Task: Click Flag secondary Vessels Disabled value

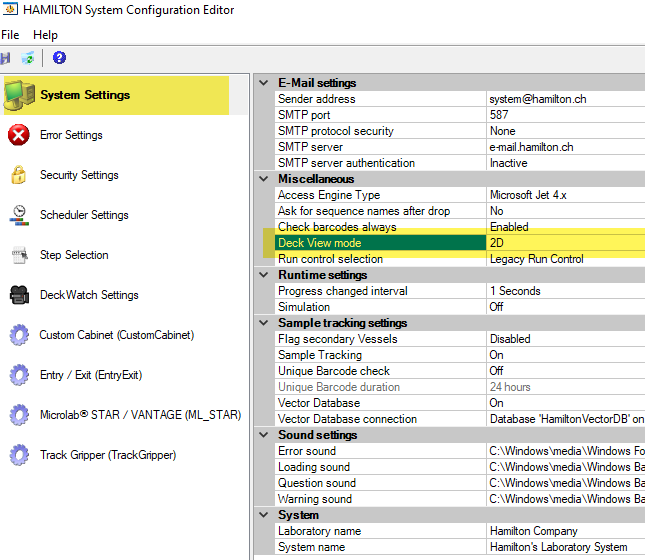Action: [510, 339]
